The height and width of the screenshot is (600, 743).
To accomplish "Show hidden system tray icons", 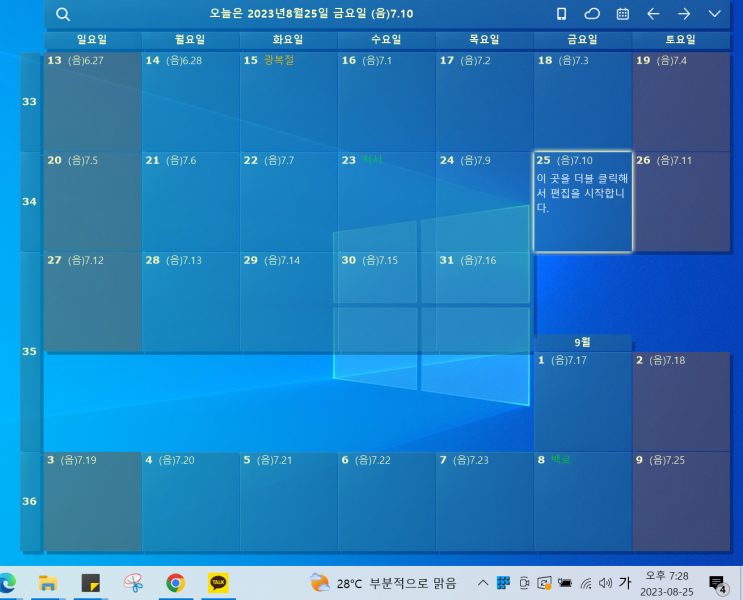I will click(x=483, y=583).
